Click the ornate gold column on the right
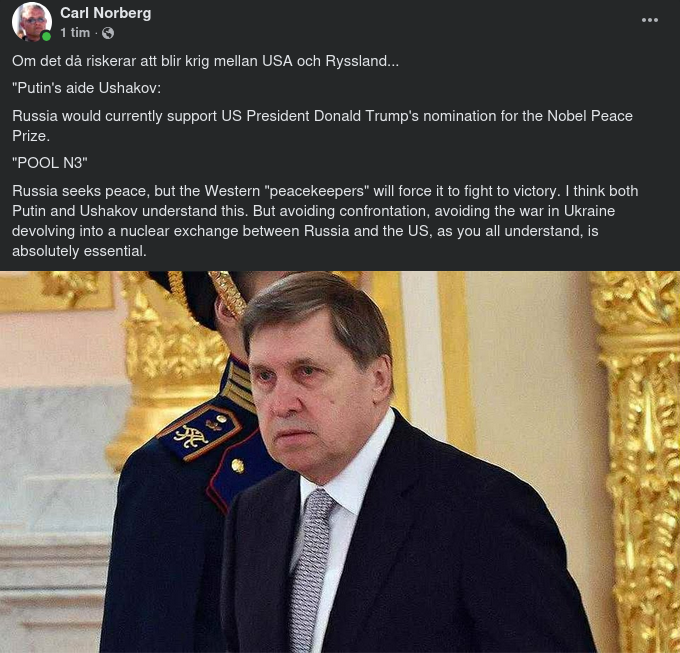Image resolution: width=680 pixels, height=653 pixels. coord(640,450)
